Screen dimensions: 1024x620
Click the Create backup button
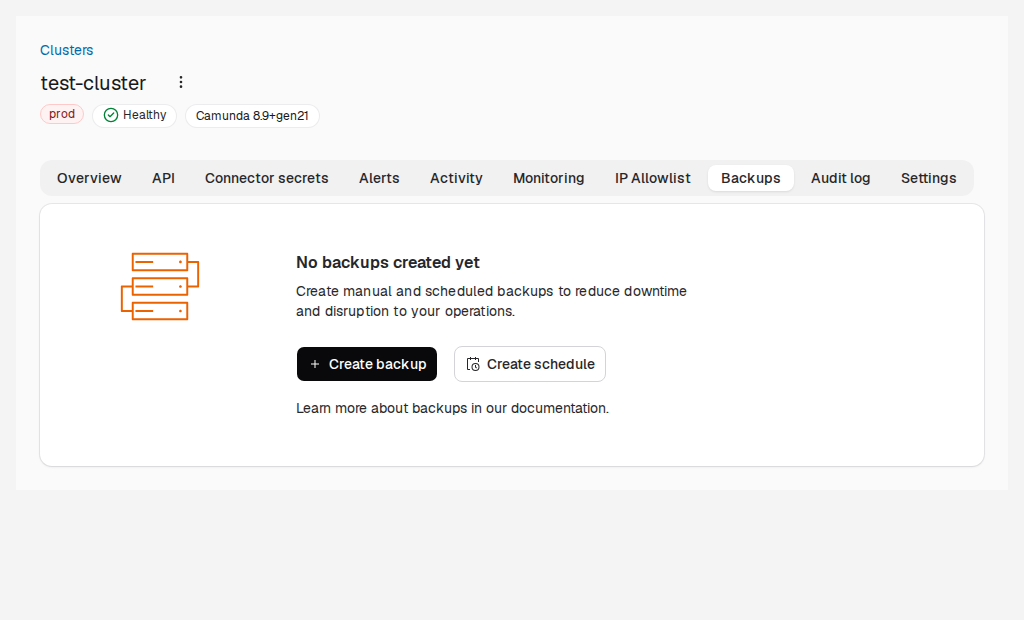tap(367, 364)
